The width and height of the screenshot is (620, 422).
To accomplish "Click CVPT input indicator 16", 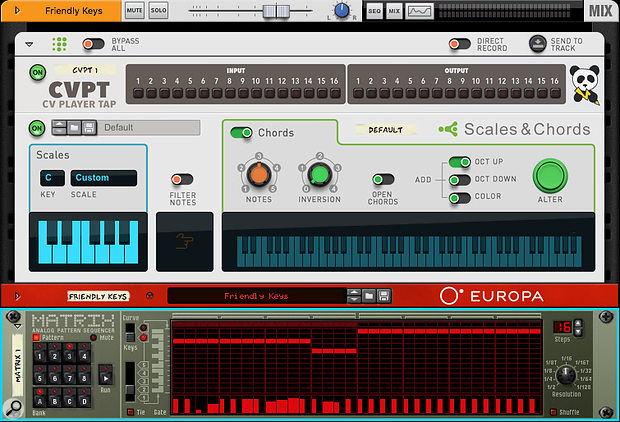I will 335,93.
